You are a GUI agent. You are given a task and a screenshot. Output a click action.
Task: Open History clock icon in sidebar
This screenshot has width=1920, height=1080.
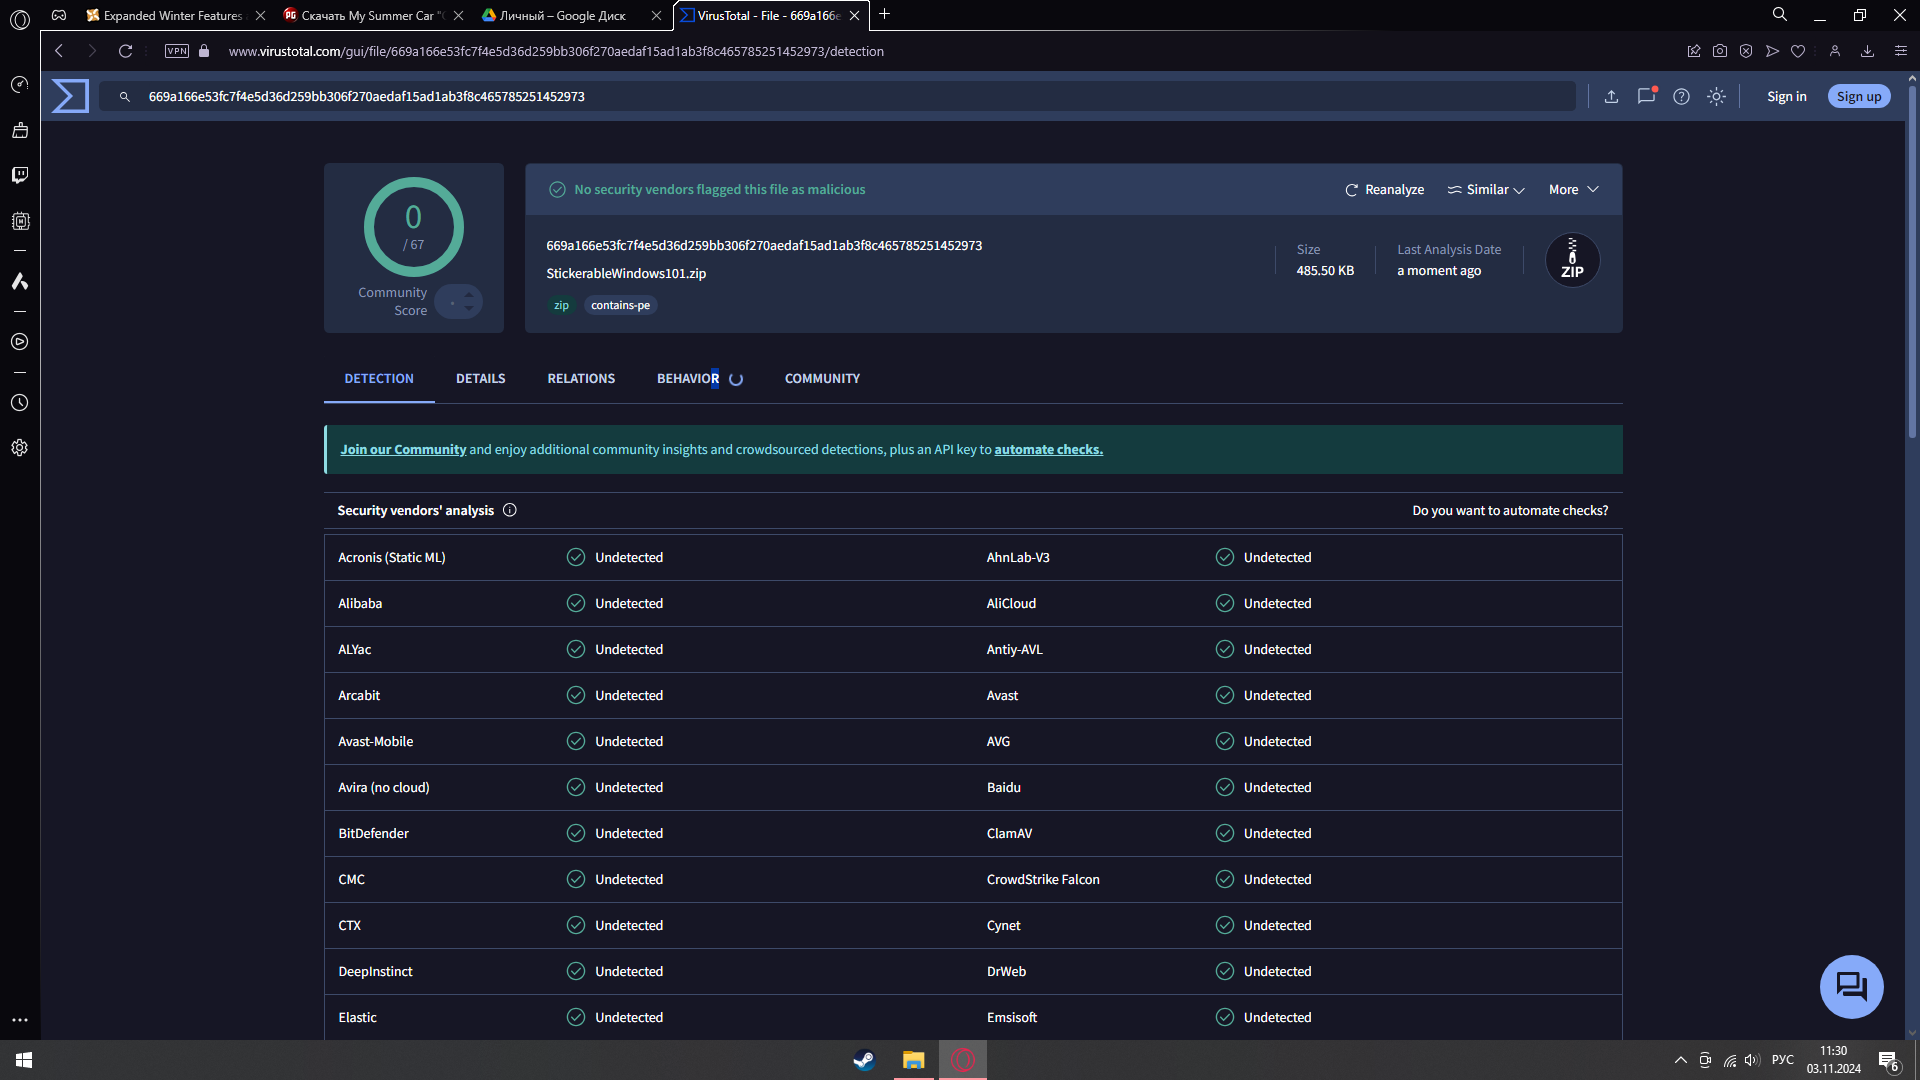point(20,403)
